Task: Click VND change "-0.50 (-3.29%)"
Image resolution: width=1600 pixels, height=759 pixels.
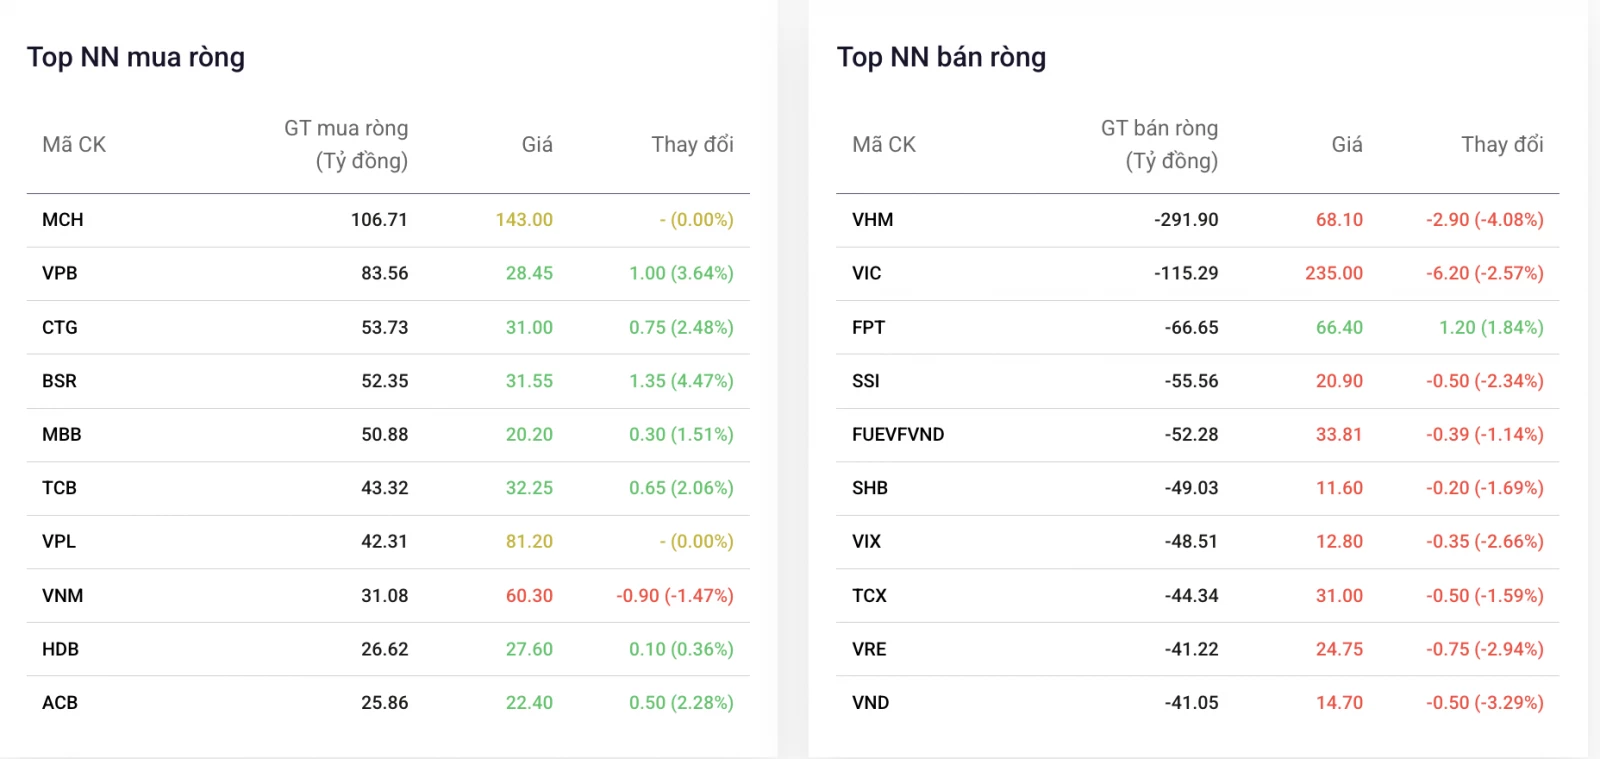Action: coord(1485,702)
